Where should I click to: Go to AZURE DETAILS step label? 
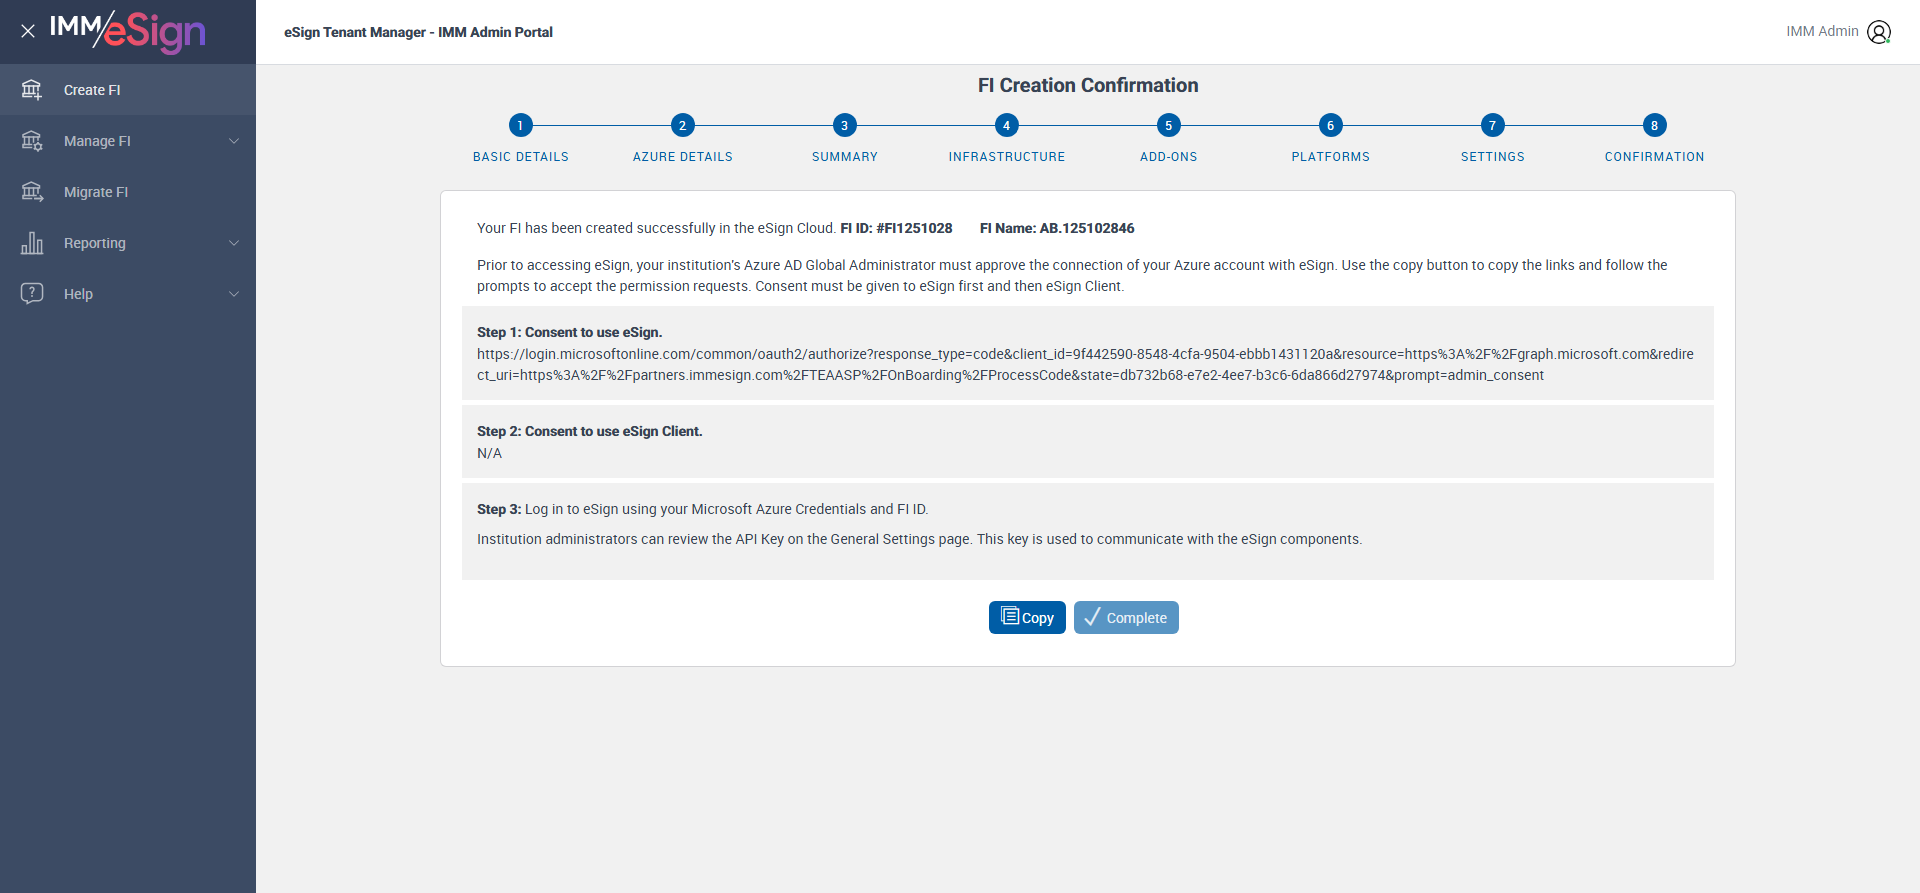(683, 157)
